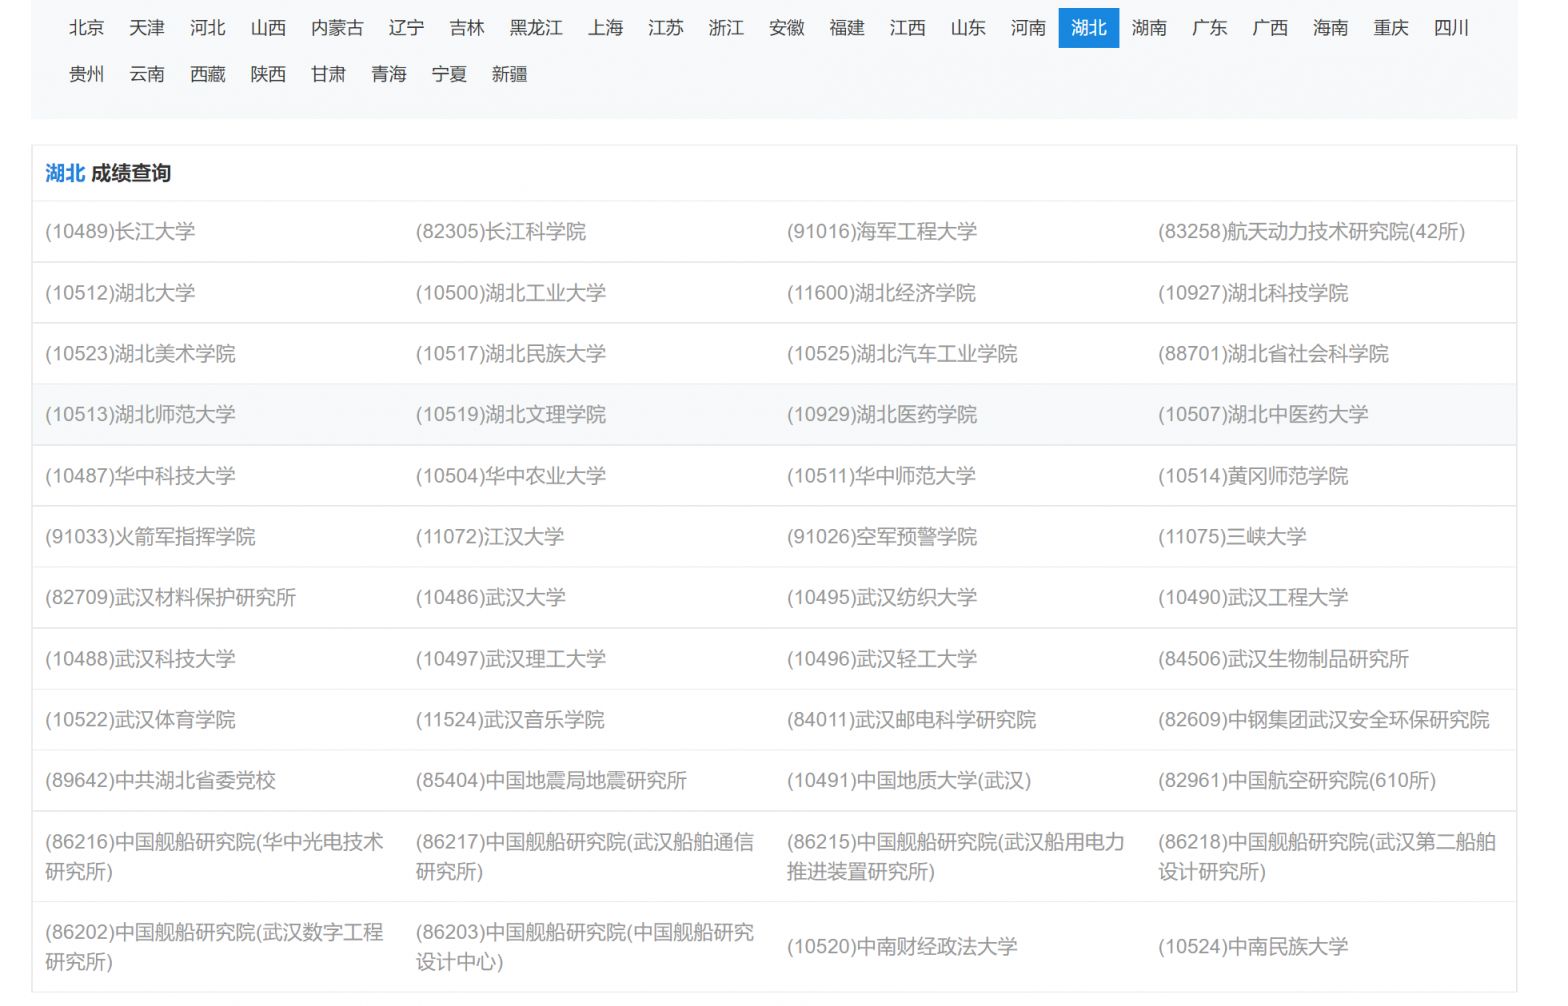Viewport: 1568px width, 1006px height.
Task: Choose the 辽宁 province tab
Action: coord(406,28)
